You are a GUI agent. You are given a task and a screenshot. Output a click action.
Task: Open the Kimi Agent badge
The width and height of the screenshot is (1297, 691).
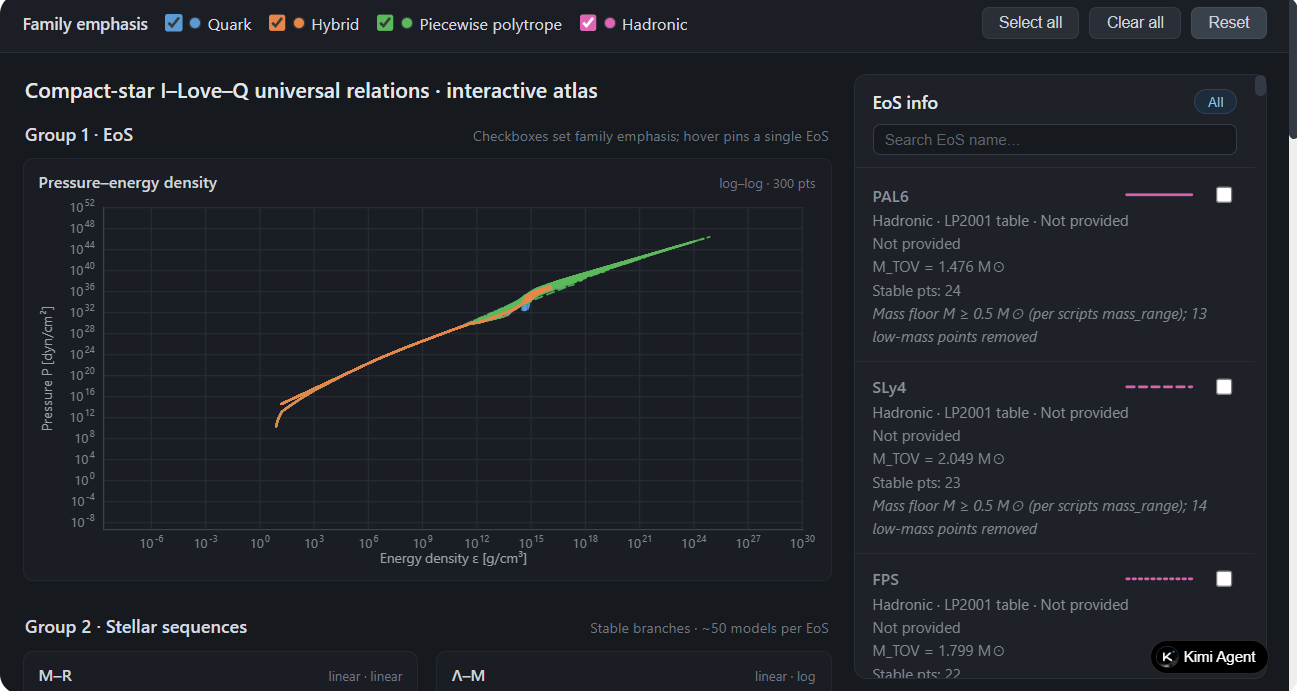(1209, 657)
